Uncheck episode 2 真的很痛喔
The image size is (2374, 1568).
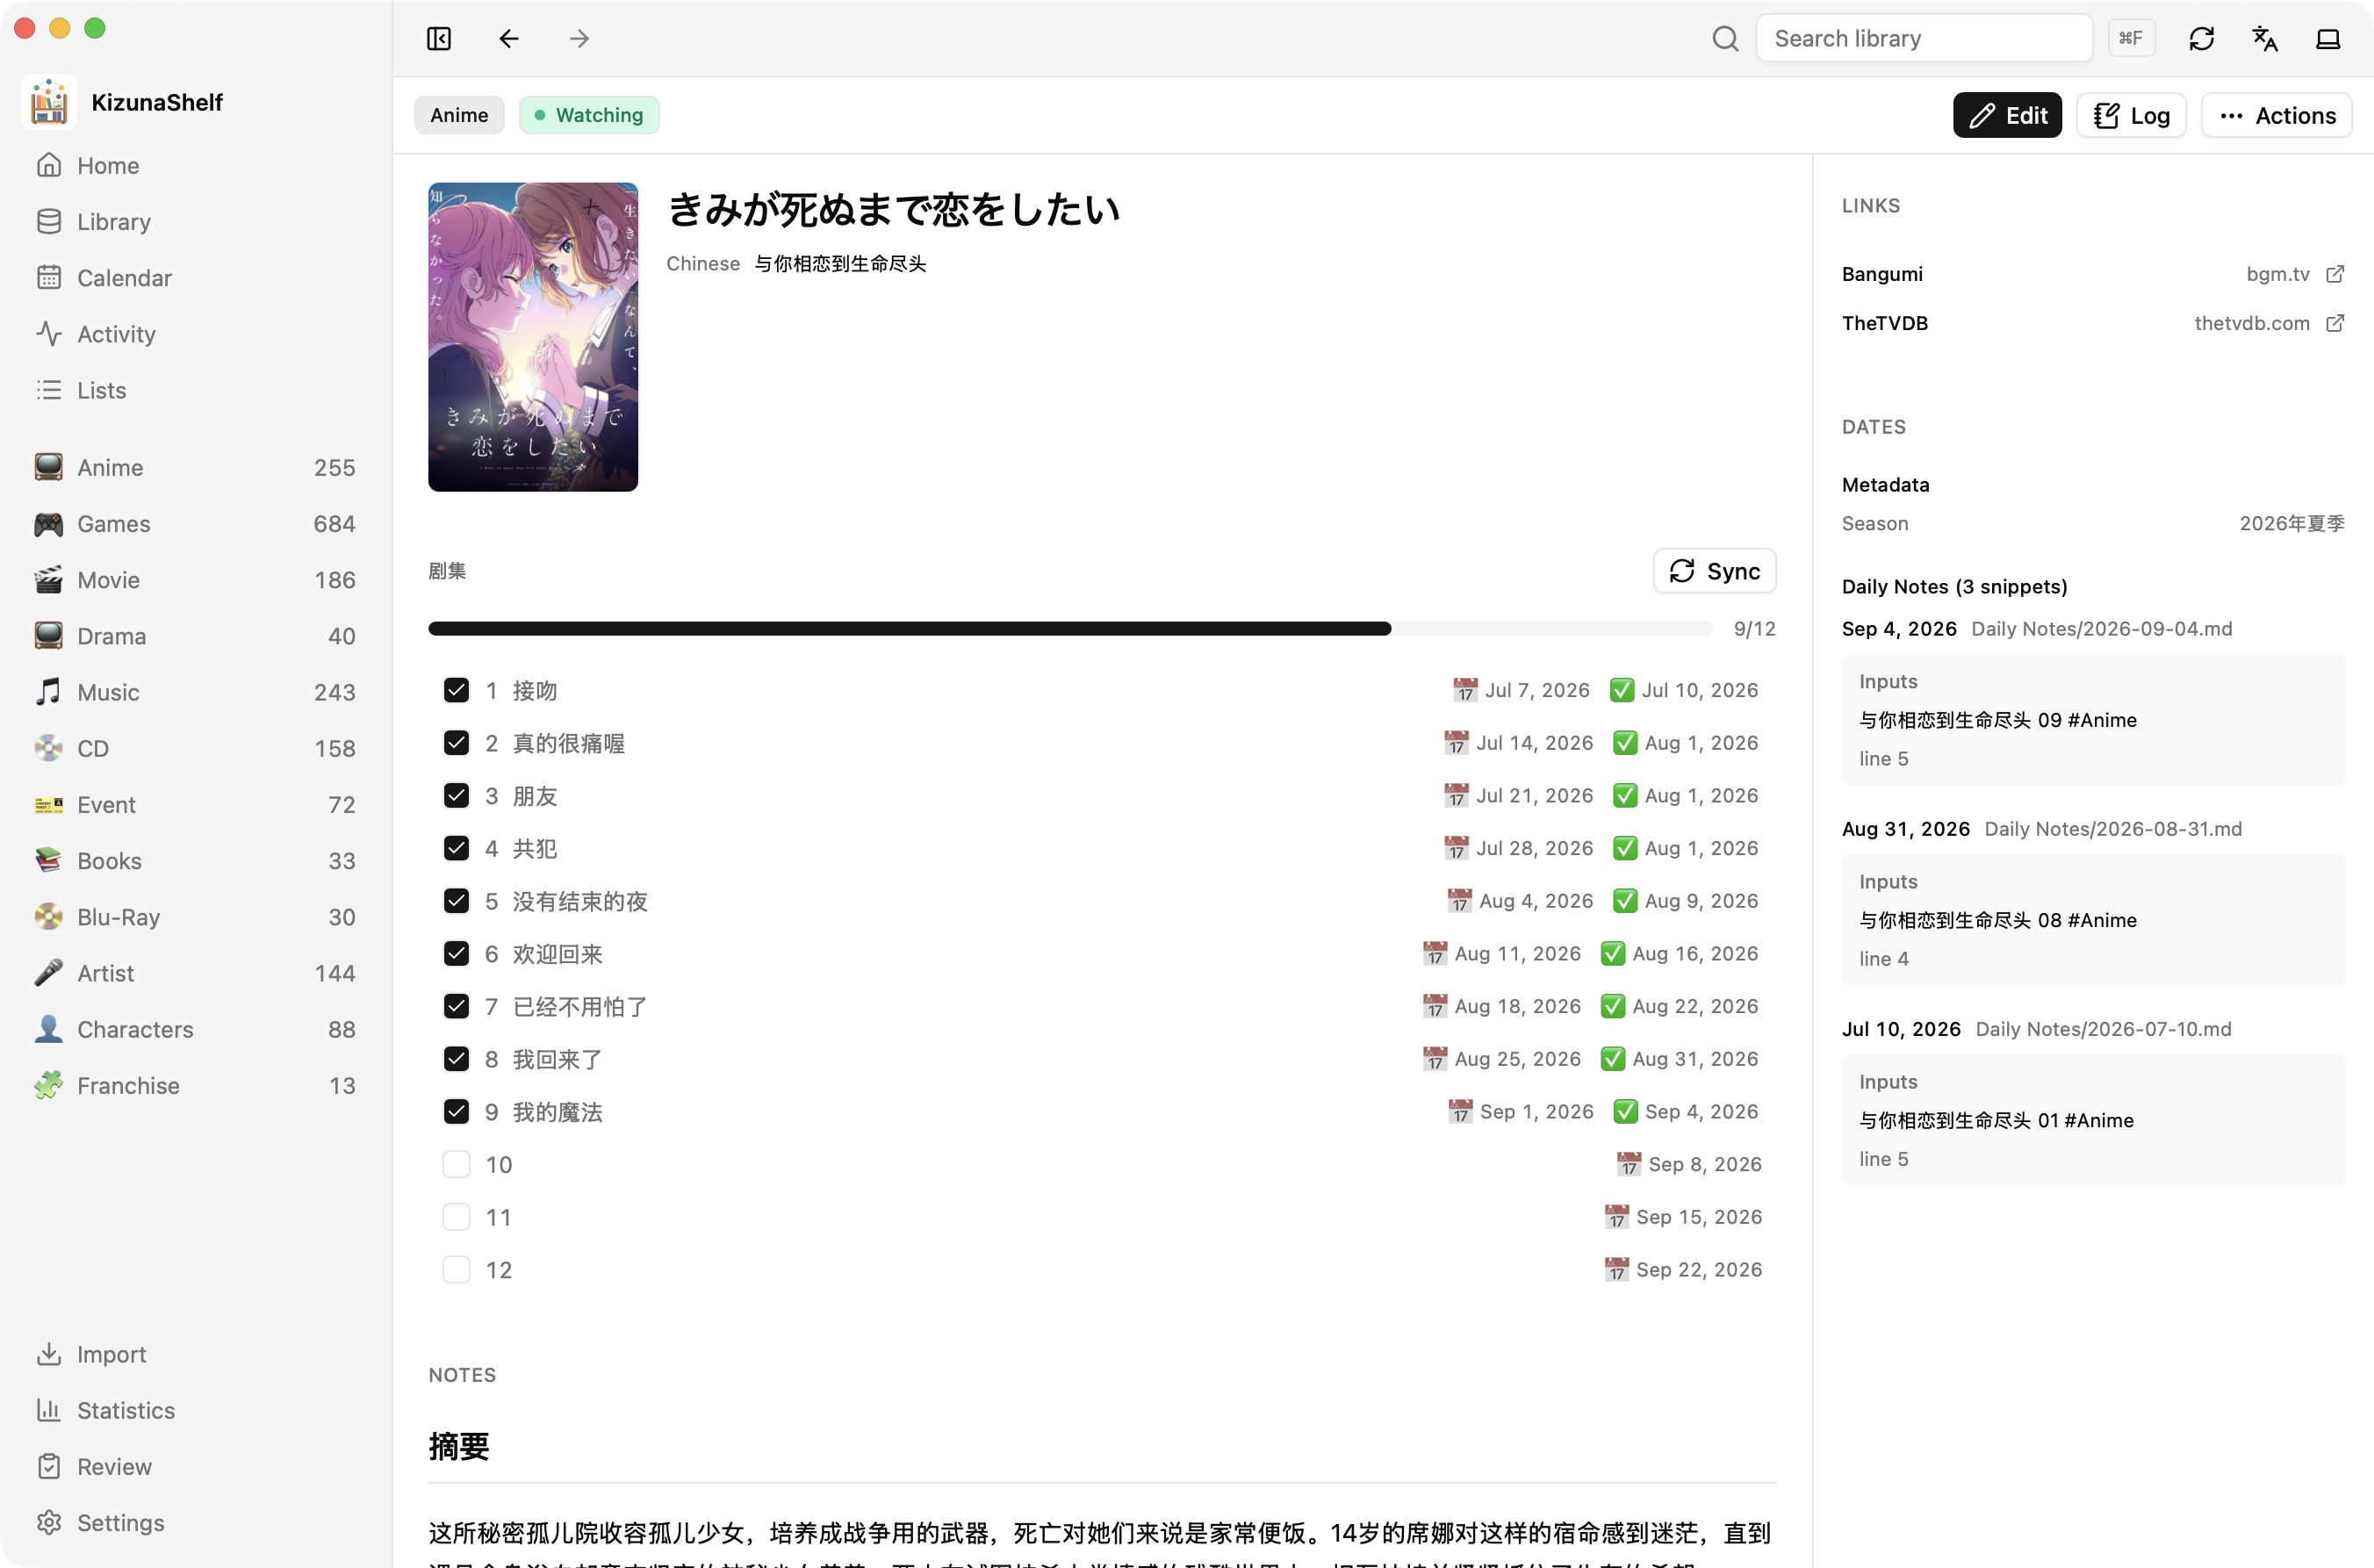click(x=456, y=743)
